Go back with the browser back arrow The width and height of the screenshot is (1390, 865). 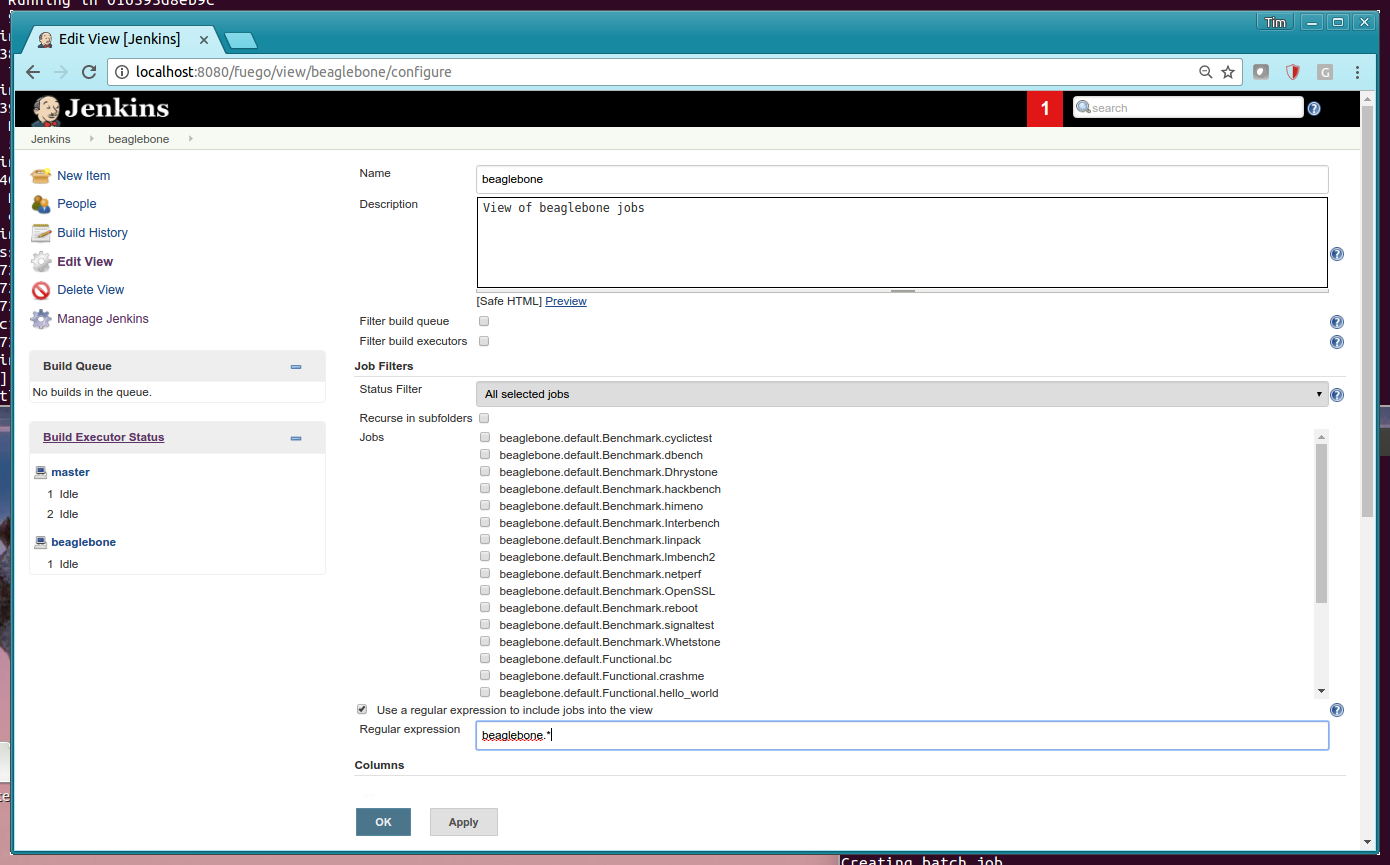(x=33, y=72)
